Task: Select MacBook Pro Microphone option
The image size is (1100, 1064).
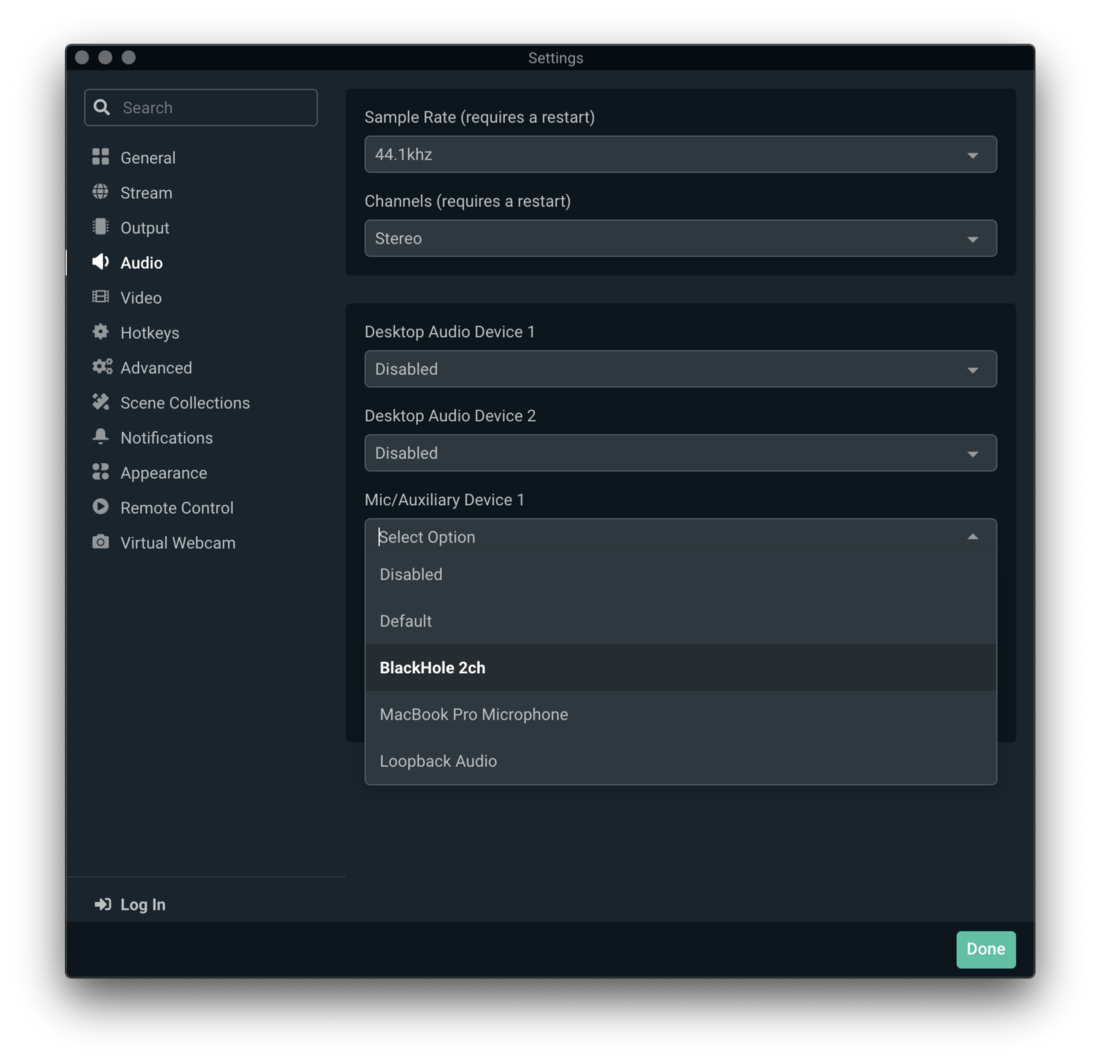Action: (x=680, y=714)
